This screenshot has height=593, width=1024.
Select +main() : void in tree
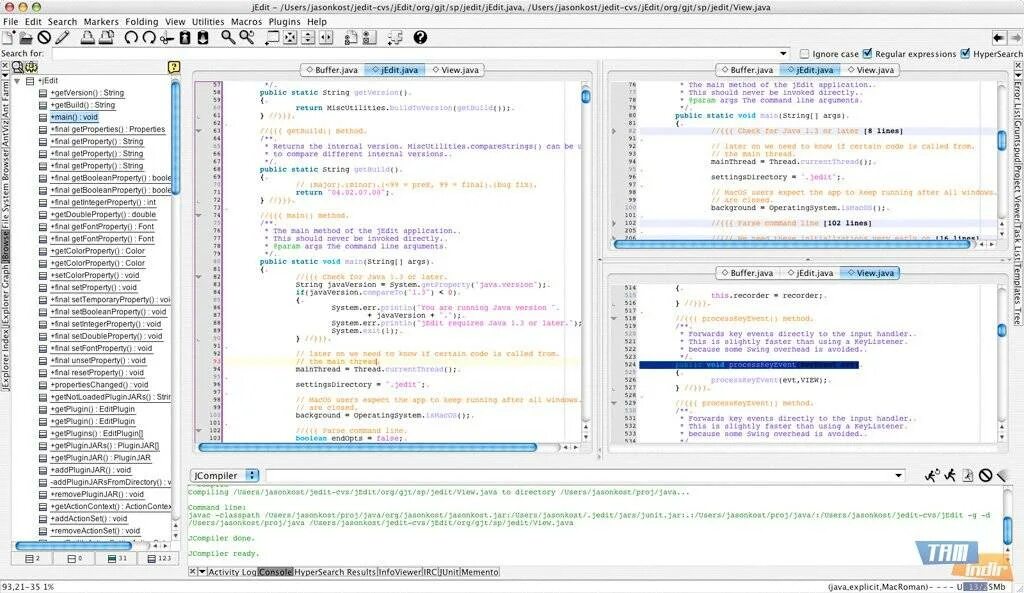click(x=74, y=118)
